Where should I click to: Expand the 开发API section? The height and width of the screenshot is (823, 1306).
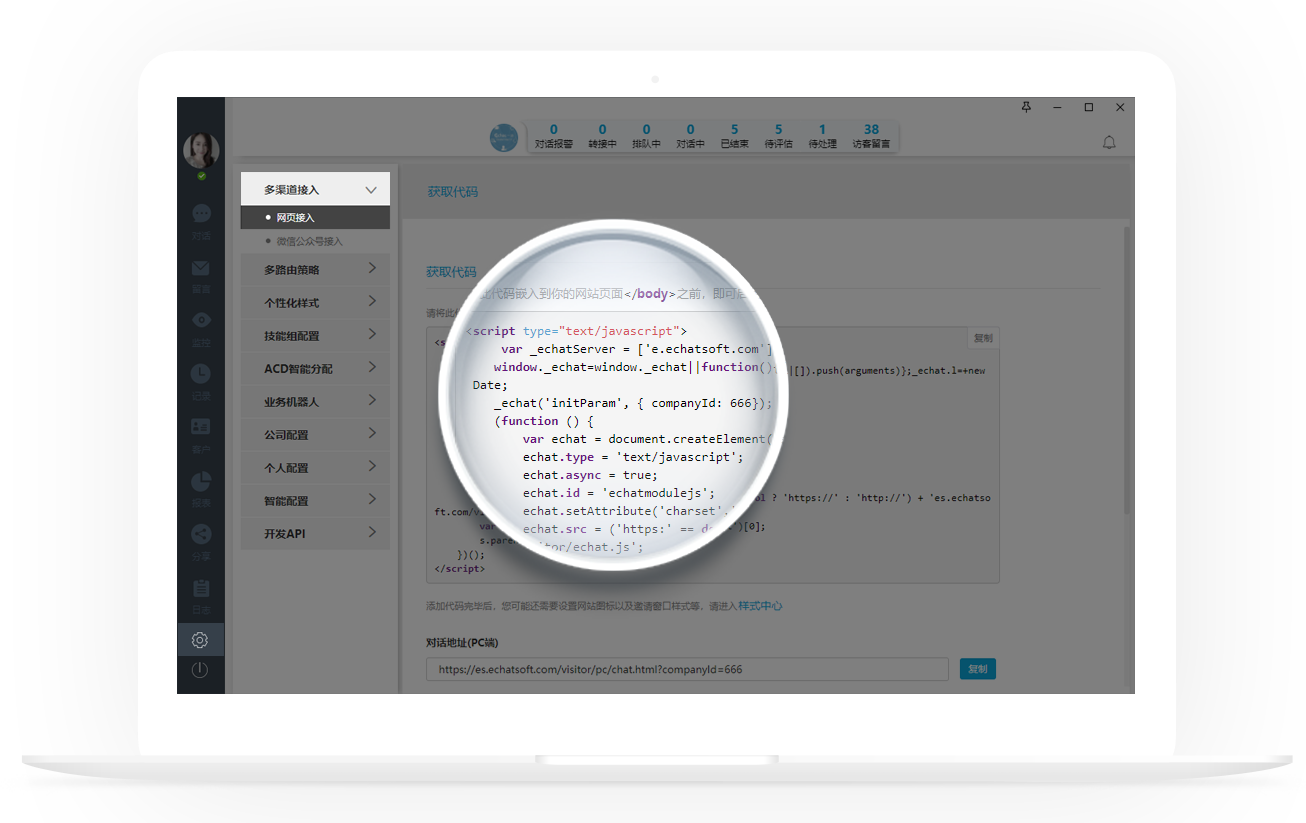[x=315, y=534]
